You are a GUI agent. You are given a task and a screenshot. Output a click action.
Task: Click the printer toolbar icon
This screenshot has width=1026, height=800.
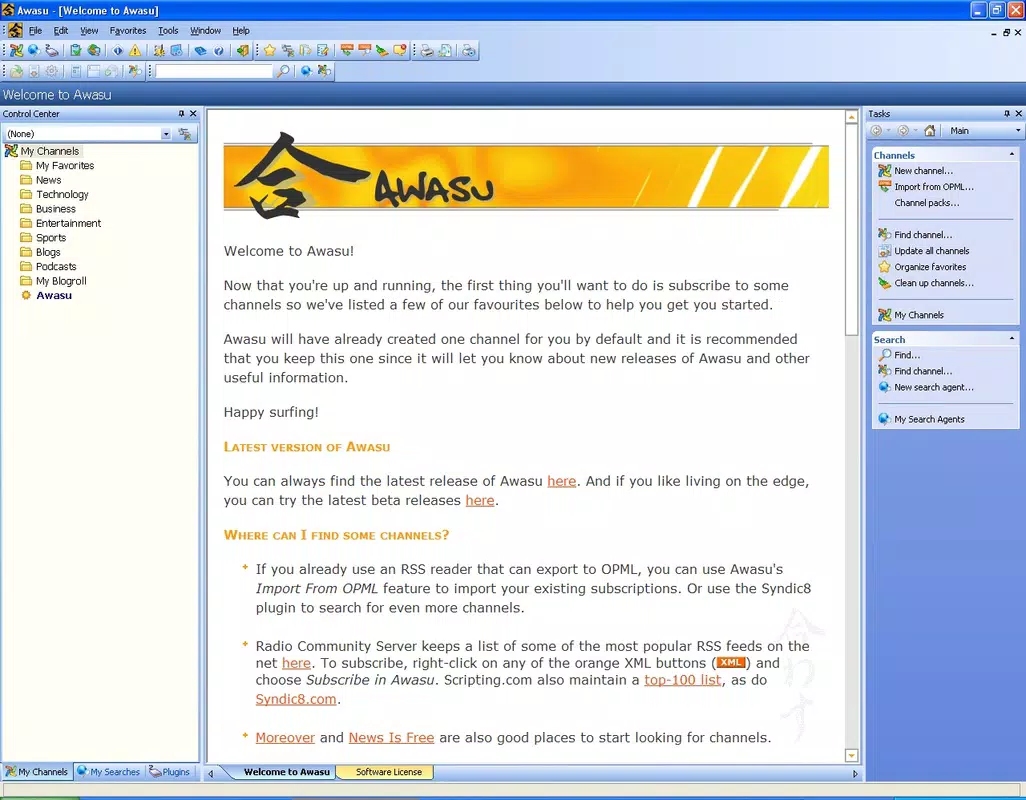point(427,50)
